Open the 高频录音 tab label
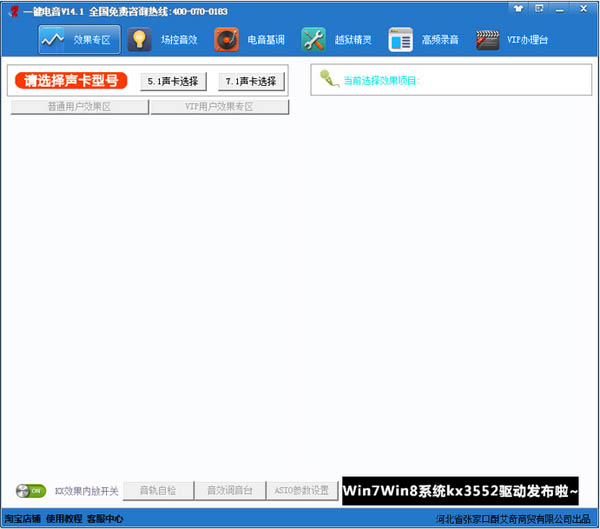 (440, 39)
